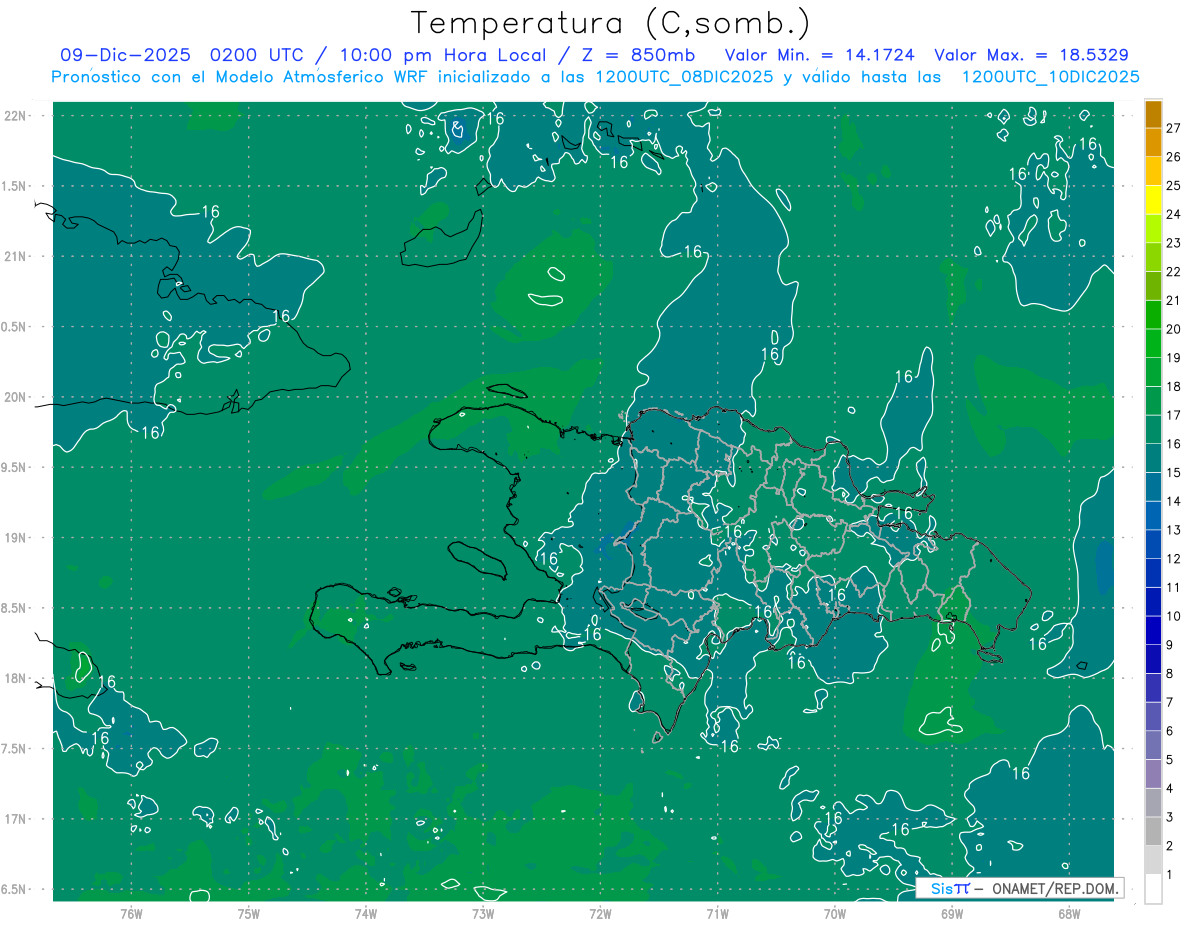This screenshot has width=1200, height=927.
Task: Click the '20N' latitude axis label
Action: click(x=17, y=397)
